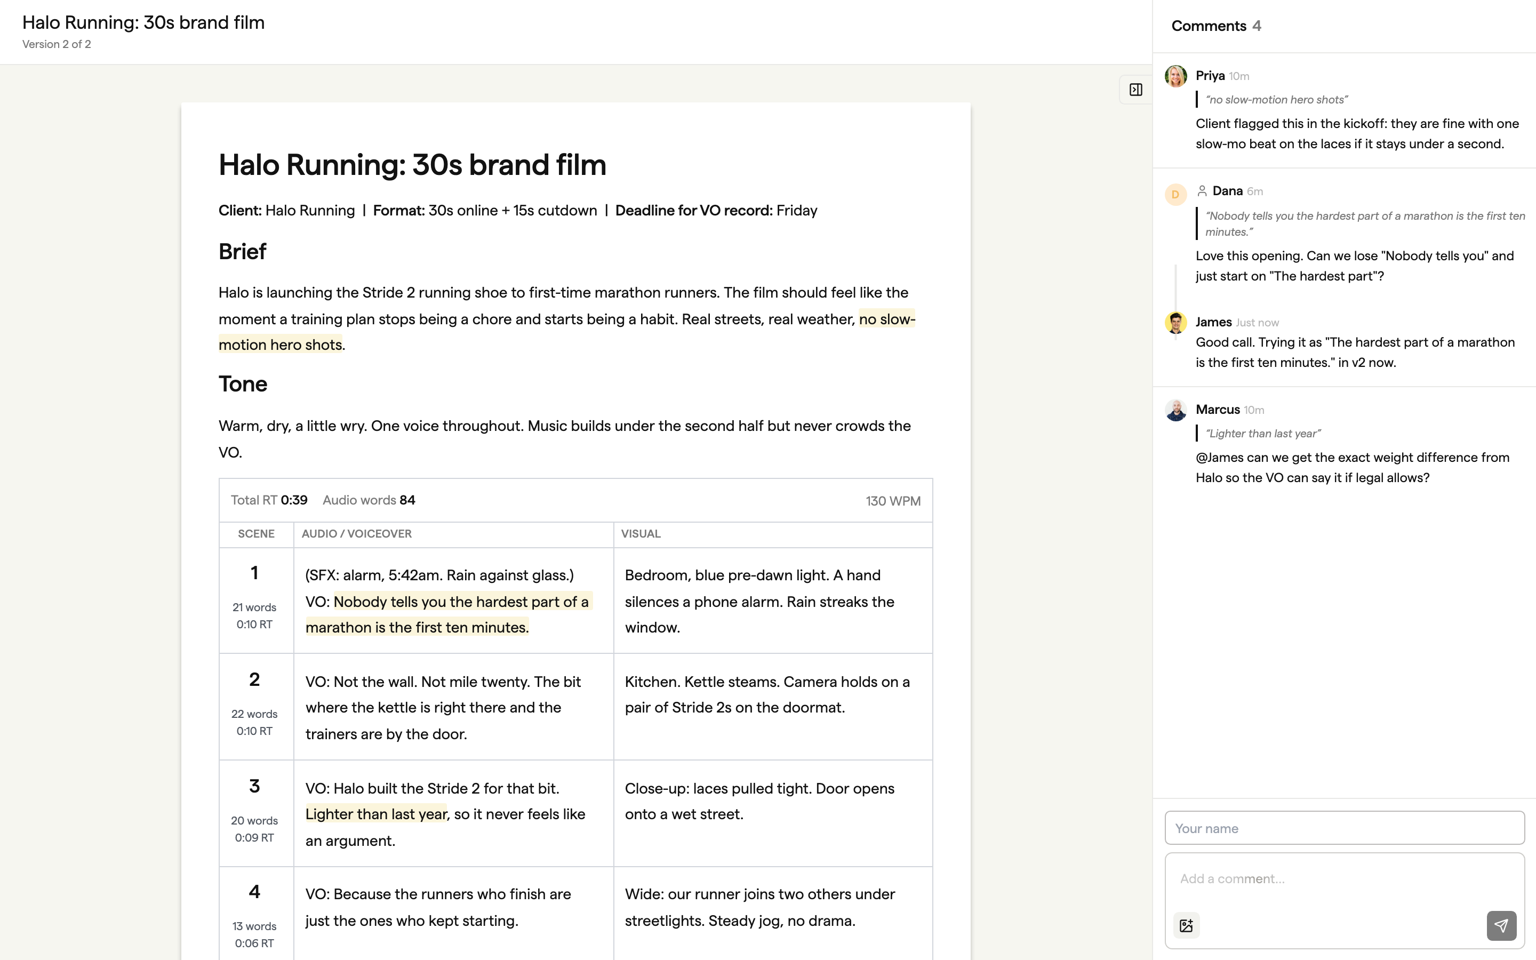Click scene 2 visual 'Kitchen. Kettle steams'

coord(767,695)
